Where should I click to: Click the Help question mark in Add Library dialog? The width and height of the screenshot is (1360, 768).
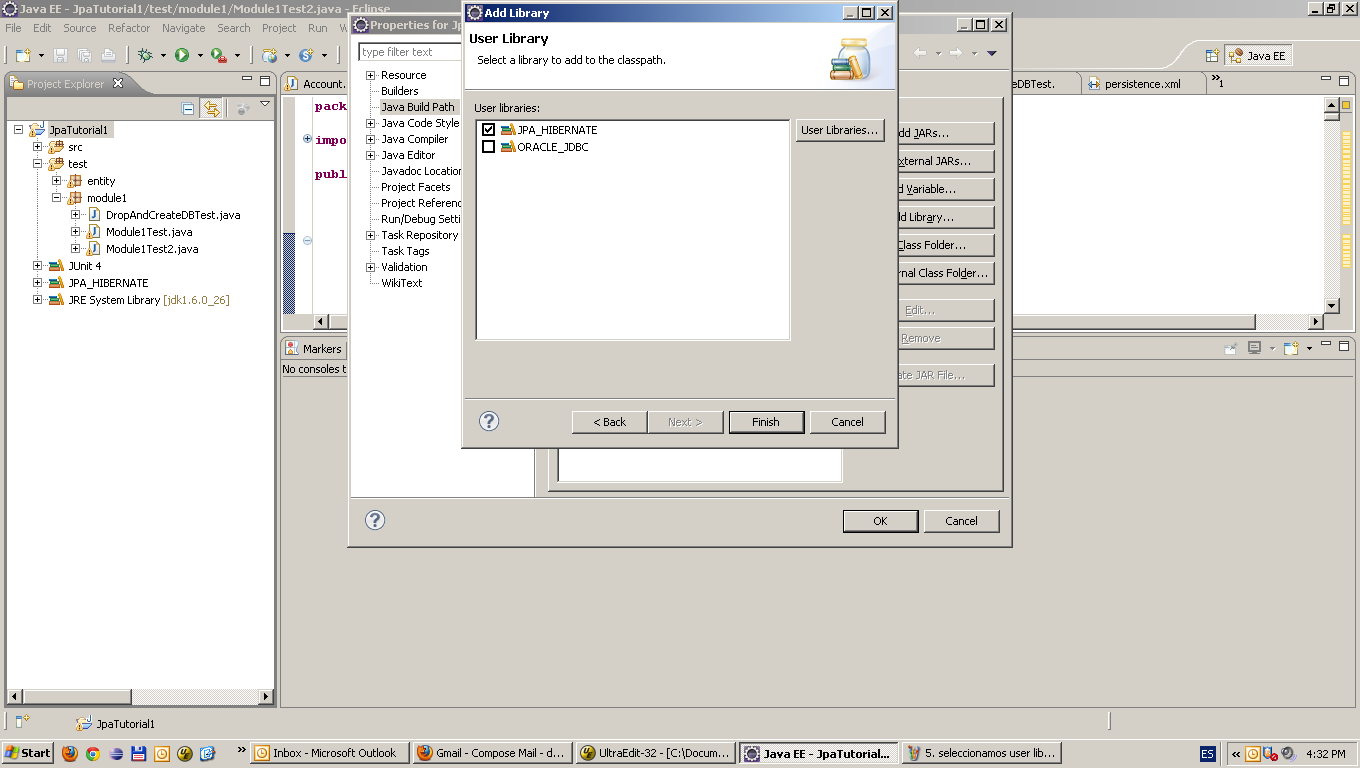488,421
